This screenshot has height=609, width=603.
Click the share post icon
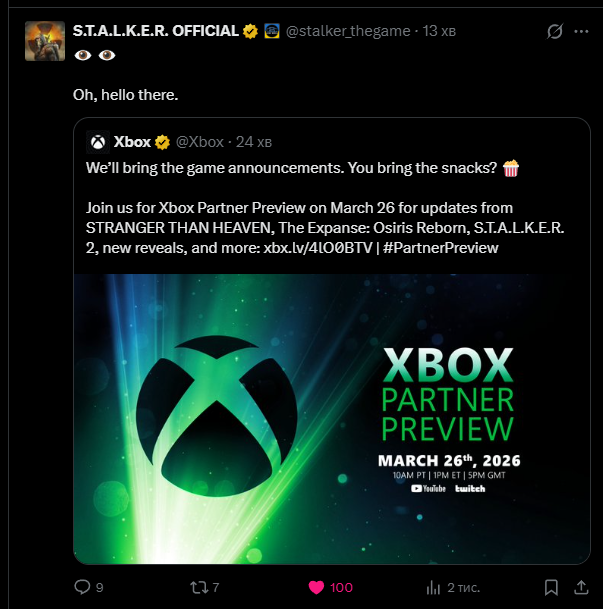click(578, 587)
